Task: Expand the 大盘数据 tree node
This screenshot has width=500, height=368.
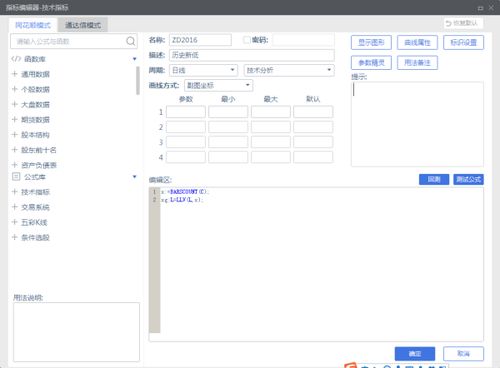Action: [14, 104]
